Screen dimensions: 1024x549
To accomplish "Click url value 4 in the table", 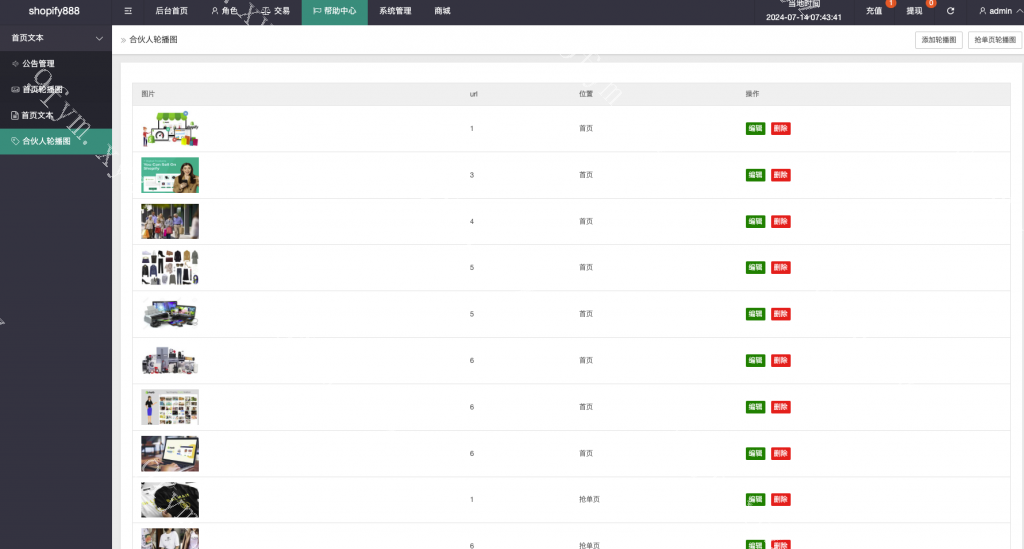I will click(x=472, y=221).
